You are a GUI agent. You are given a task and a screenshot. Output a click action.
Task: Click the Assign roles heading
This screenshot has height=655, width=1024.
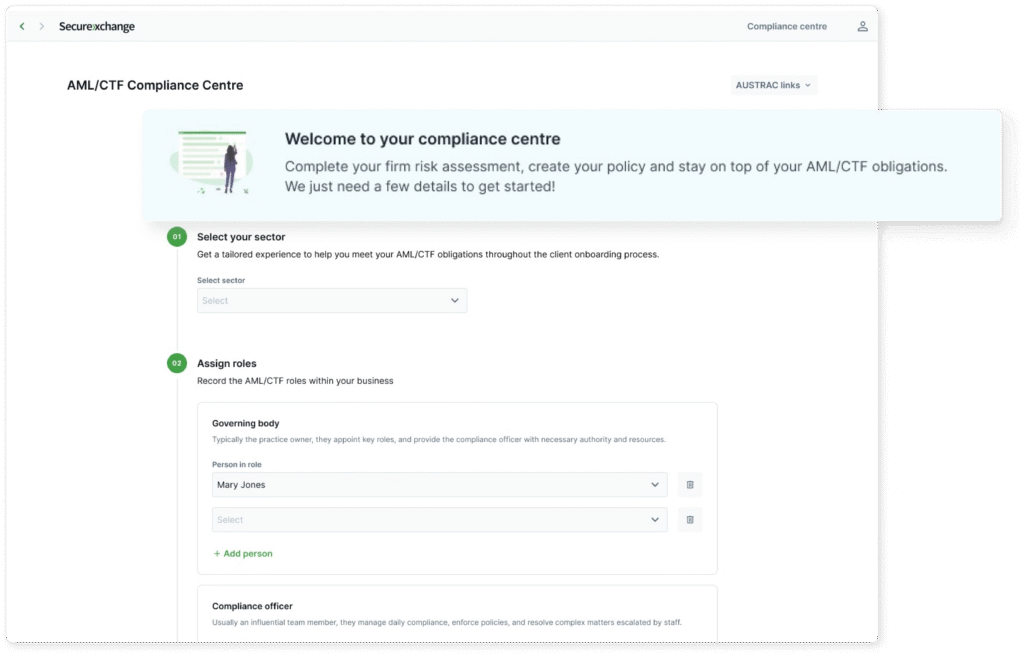(227, 363)
